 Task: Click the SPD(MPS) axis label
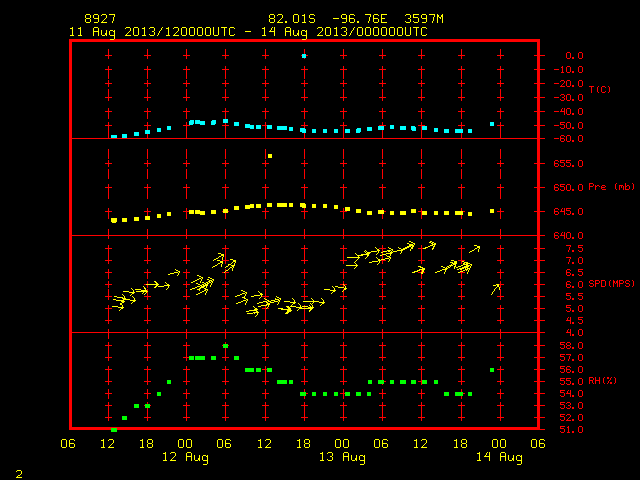(611, 284)
